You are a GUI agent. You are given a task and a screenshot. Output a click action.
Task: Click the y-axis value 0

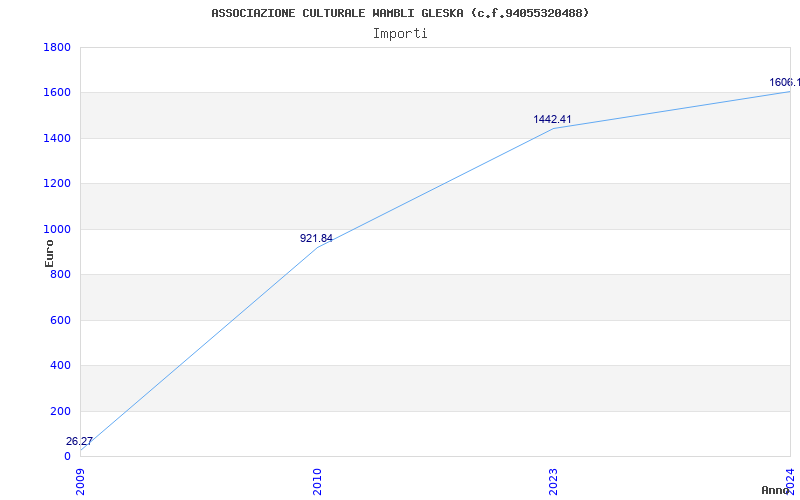click(67, 456)
